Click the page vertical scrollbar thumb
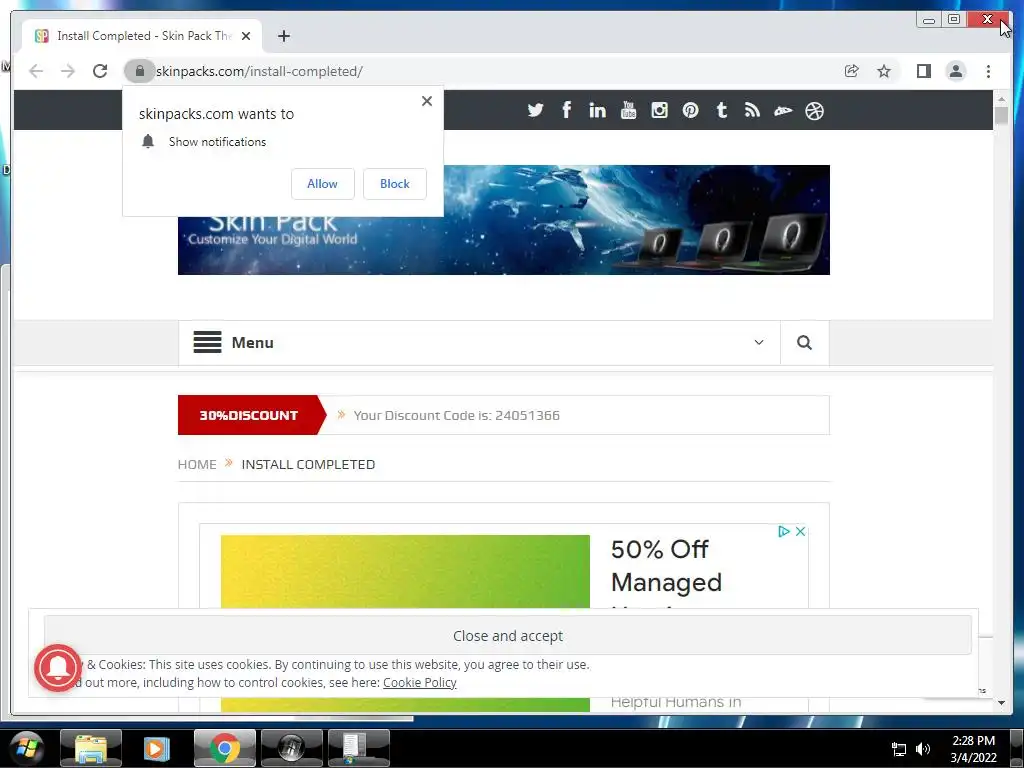 point(1001,116)
